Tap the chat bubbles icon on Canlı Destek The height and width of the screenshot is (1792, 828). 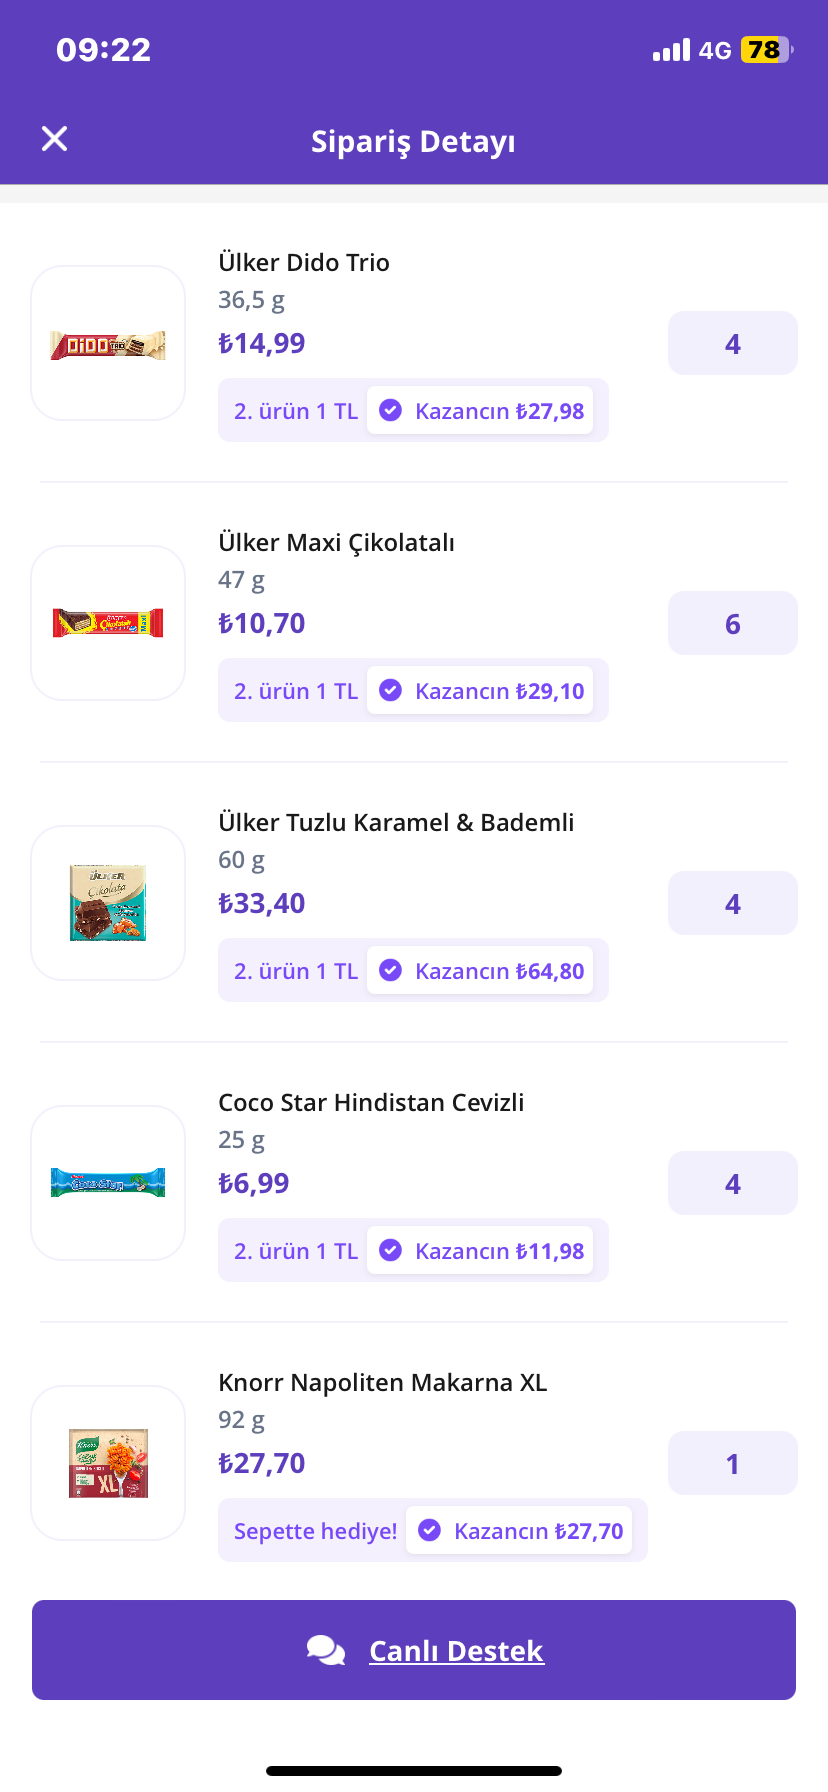(x=326, y=1650)
